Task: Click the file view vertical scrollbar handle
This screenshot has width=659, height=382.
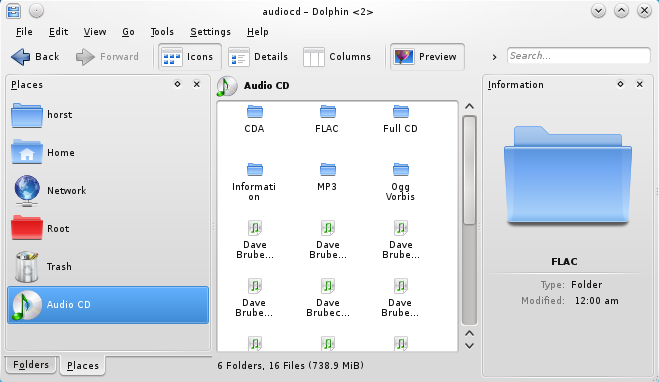Action: [469, 170]
